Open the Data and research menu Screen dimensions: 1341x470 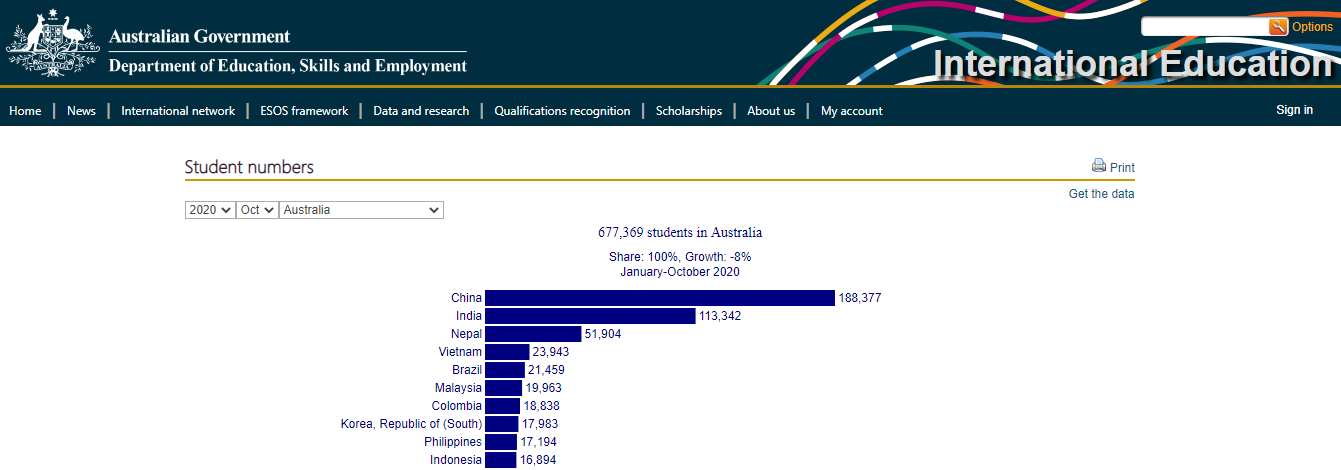pos(421,111)
